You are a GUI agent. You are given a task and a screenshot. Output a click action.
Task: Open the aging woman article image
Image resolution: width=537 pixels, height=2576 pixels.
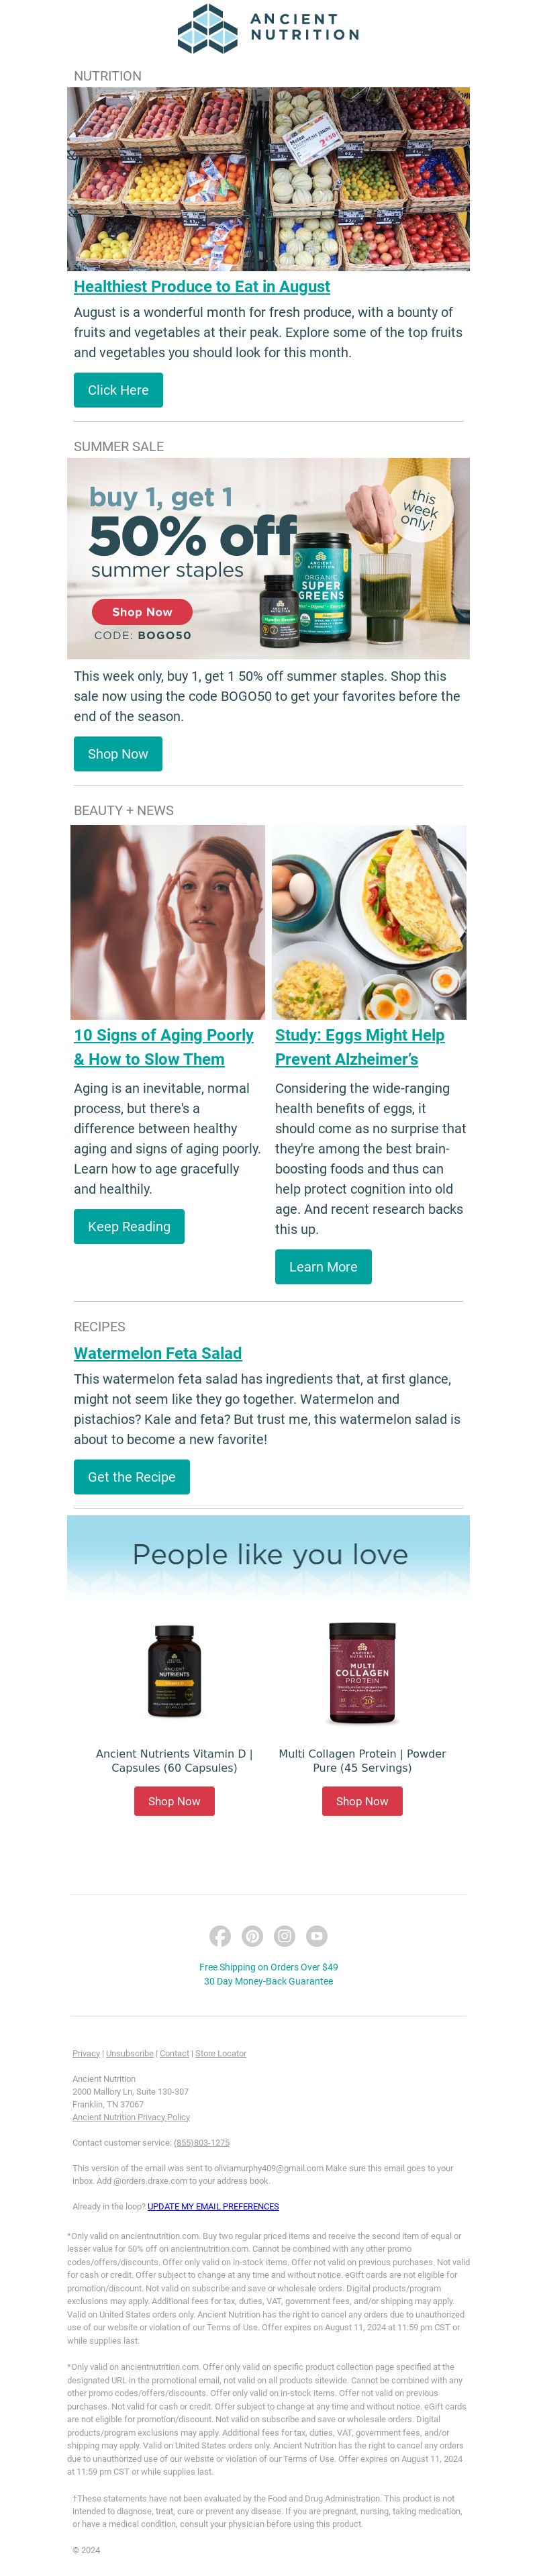click(168, 922)
